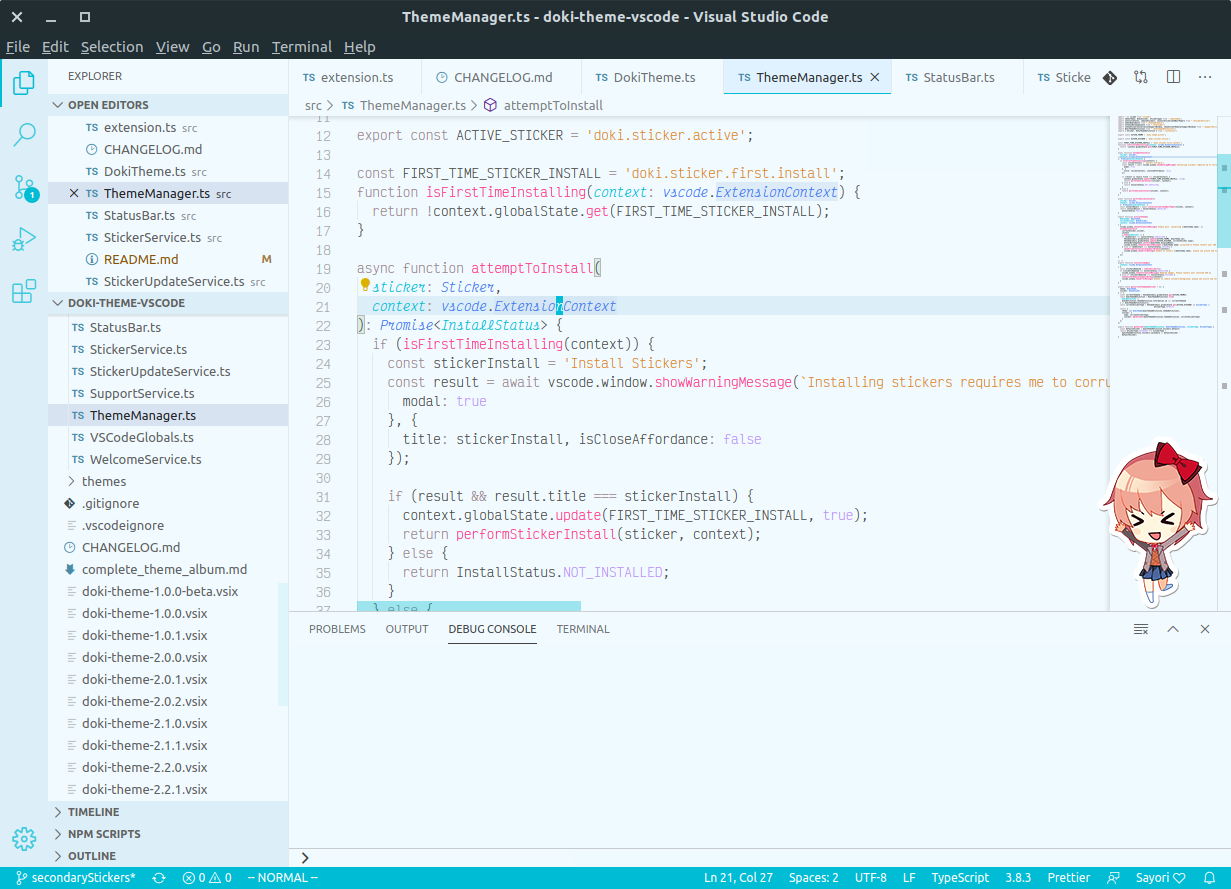Open the Search view in activity bar
The image size is (1231, 889).
click(24, 135)
